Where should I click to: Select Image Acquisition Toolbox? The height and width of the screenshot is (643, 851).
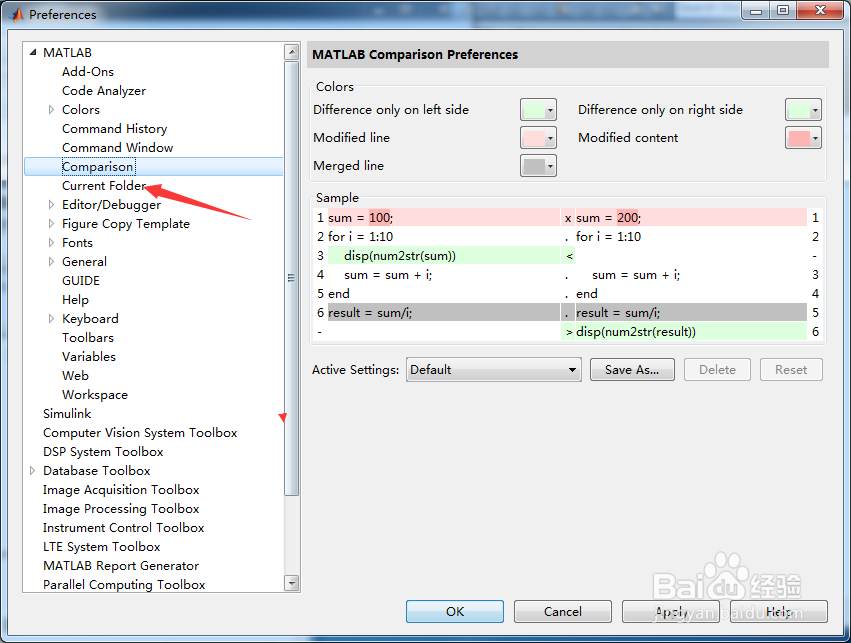[x=121, y=489]
